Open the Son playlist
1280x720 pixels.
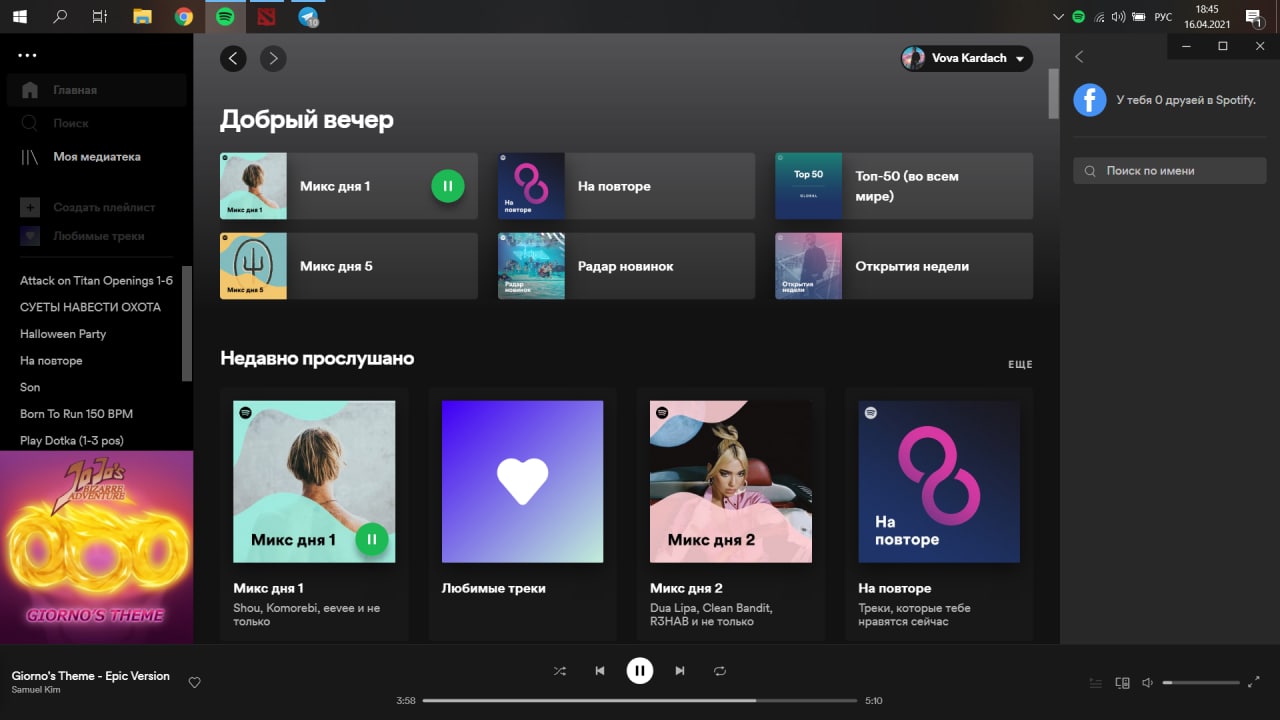[x=30, y=387]
